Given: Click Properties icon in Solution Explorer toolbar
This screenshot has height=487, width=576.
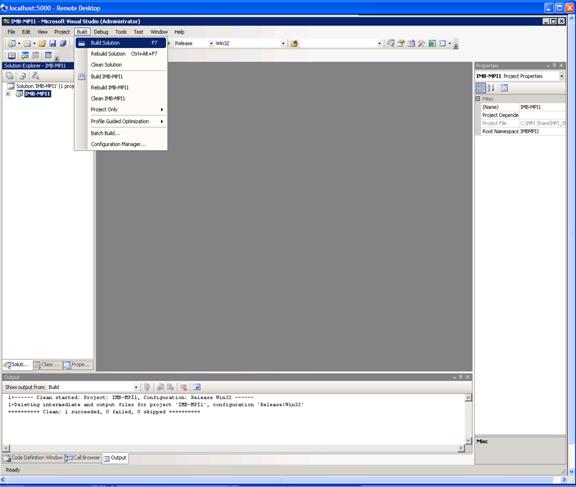Looking at the screenshot, I should coord(10,76).
